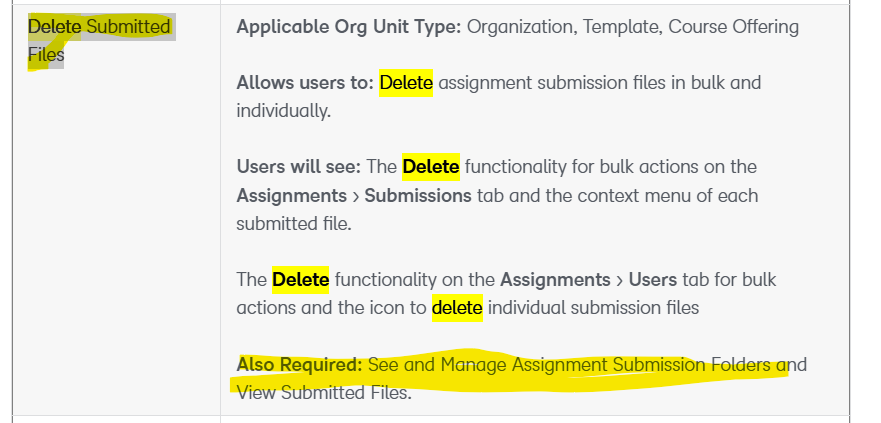Click the words "individual submission files"

(x=594, y=307)
